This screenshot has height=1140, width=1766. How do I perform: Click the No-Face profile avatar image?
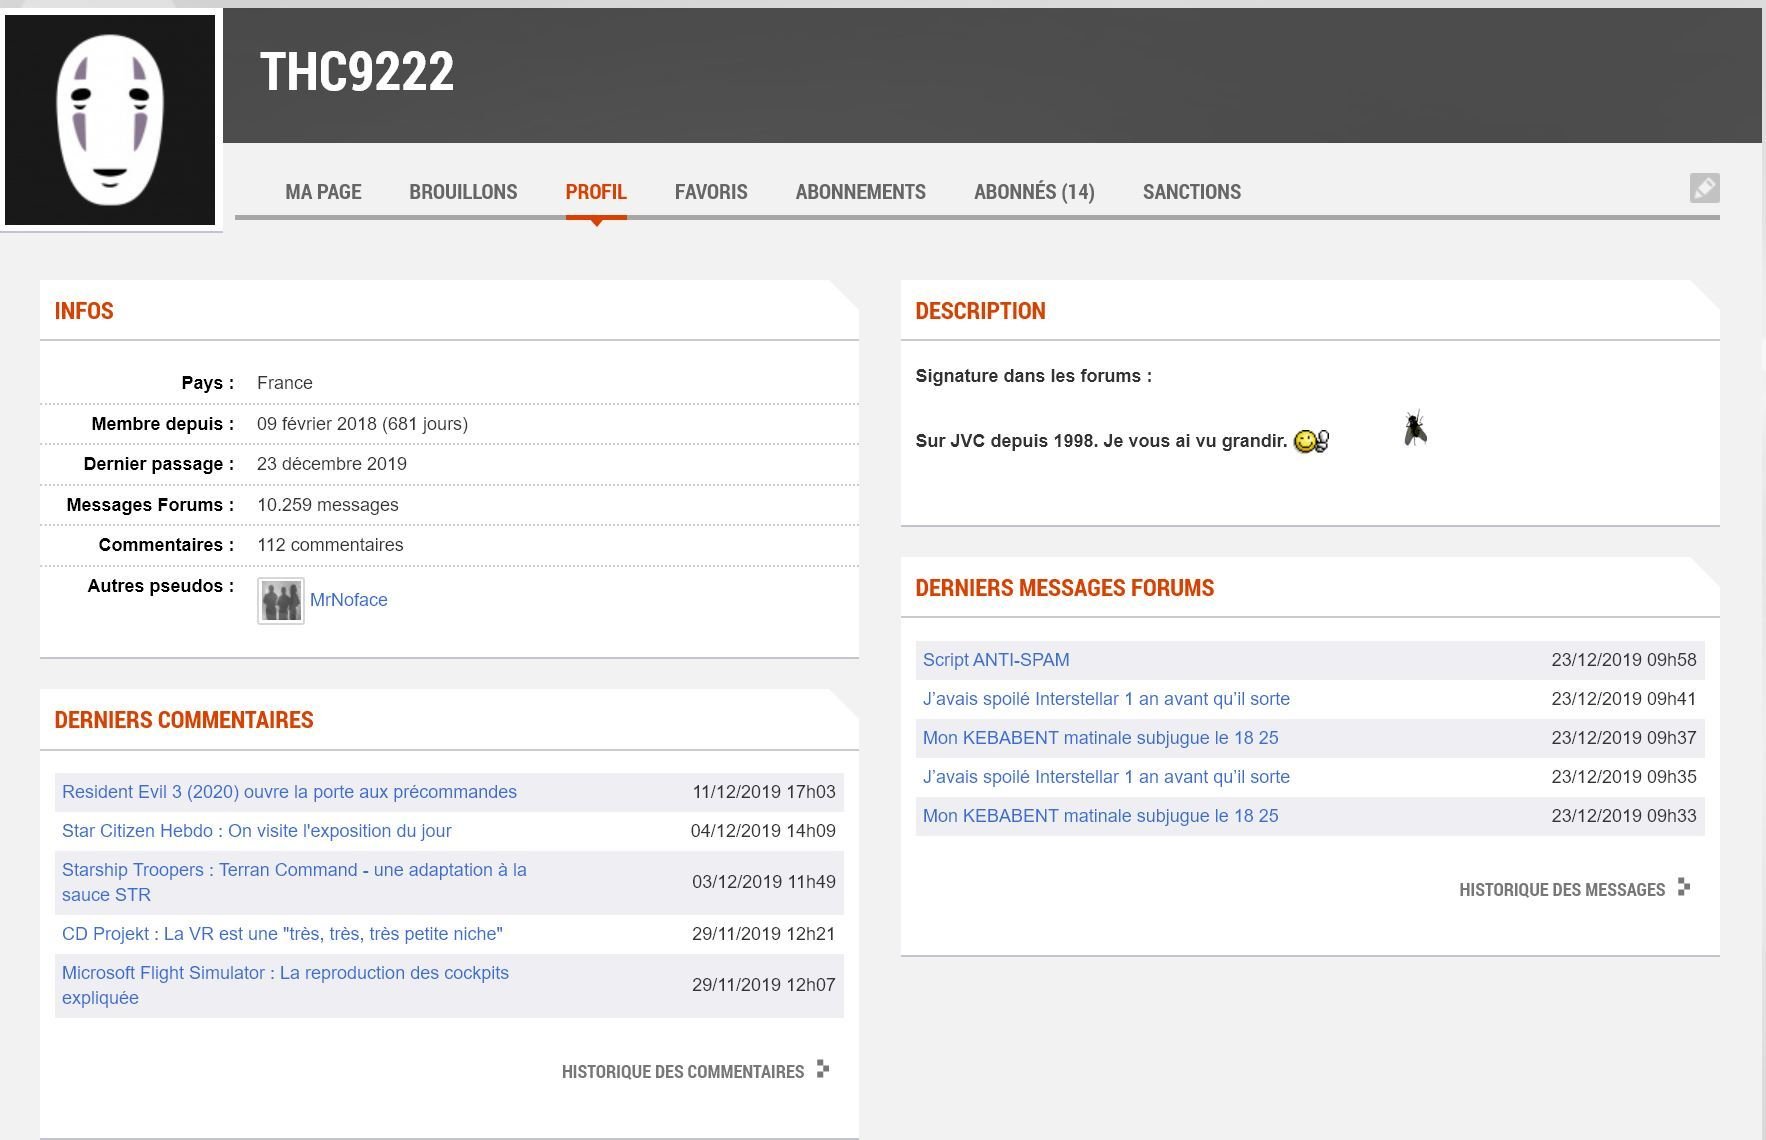coord(110,119)
